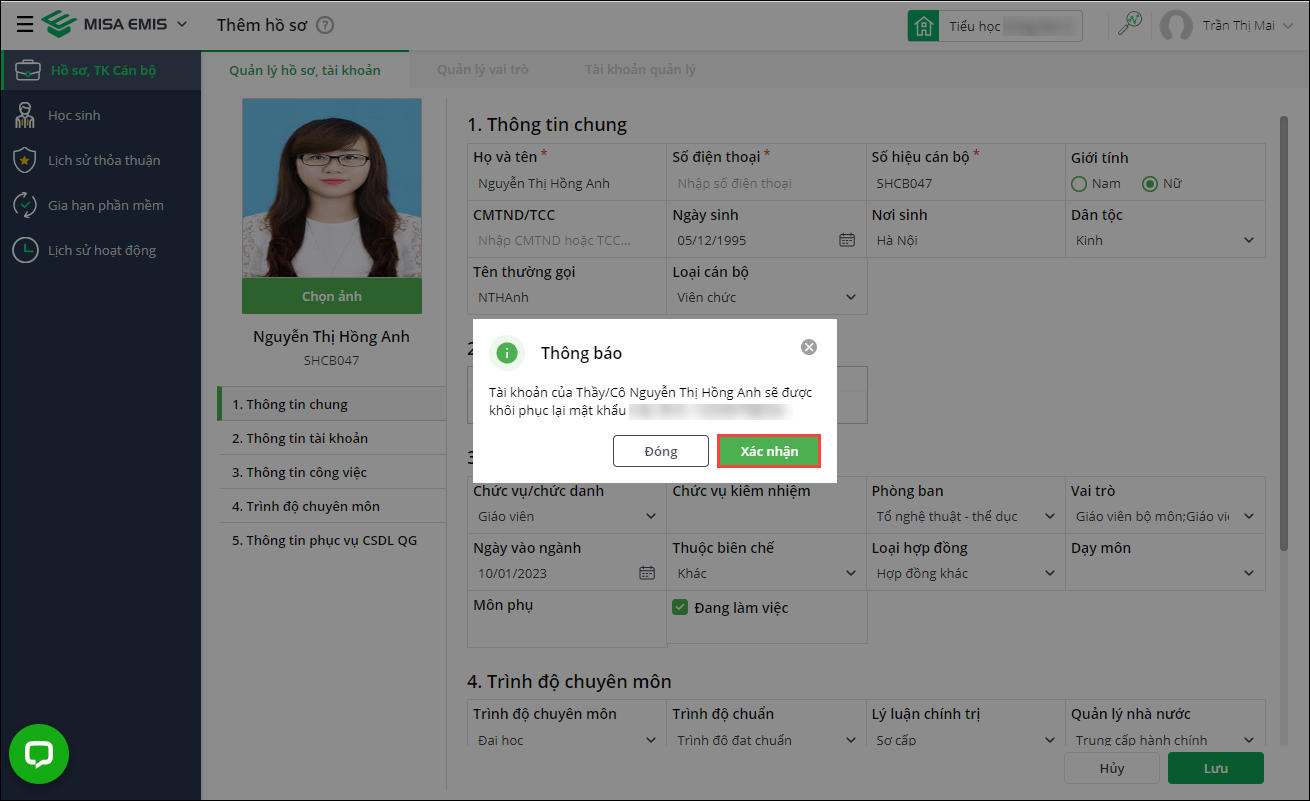Click the Lịch sử hoạt động clock icon
Screen dimensions: 1310x801
[x=25, y=250]
